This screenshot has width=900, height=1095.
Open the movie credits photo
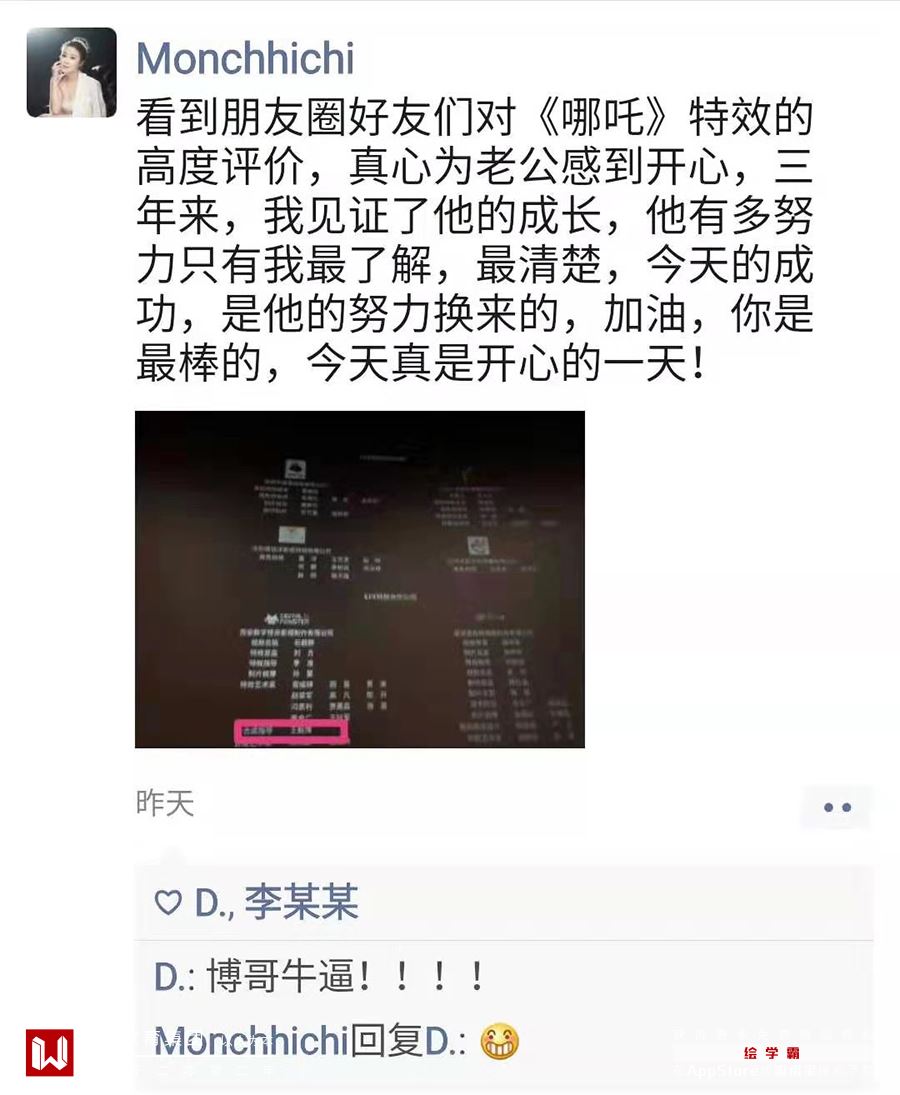pyautogui.click(x=360, y=579)
